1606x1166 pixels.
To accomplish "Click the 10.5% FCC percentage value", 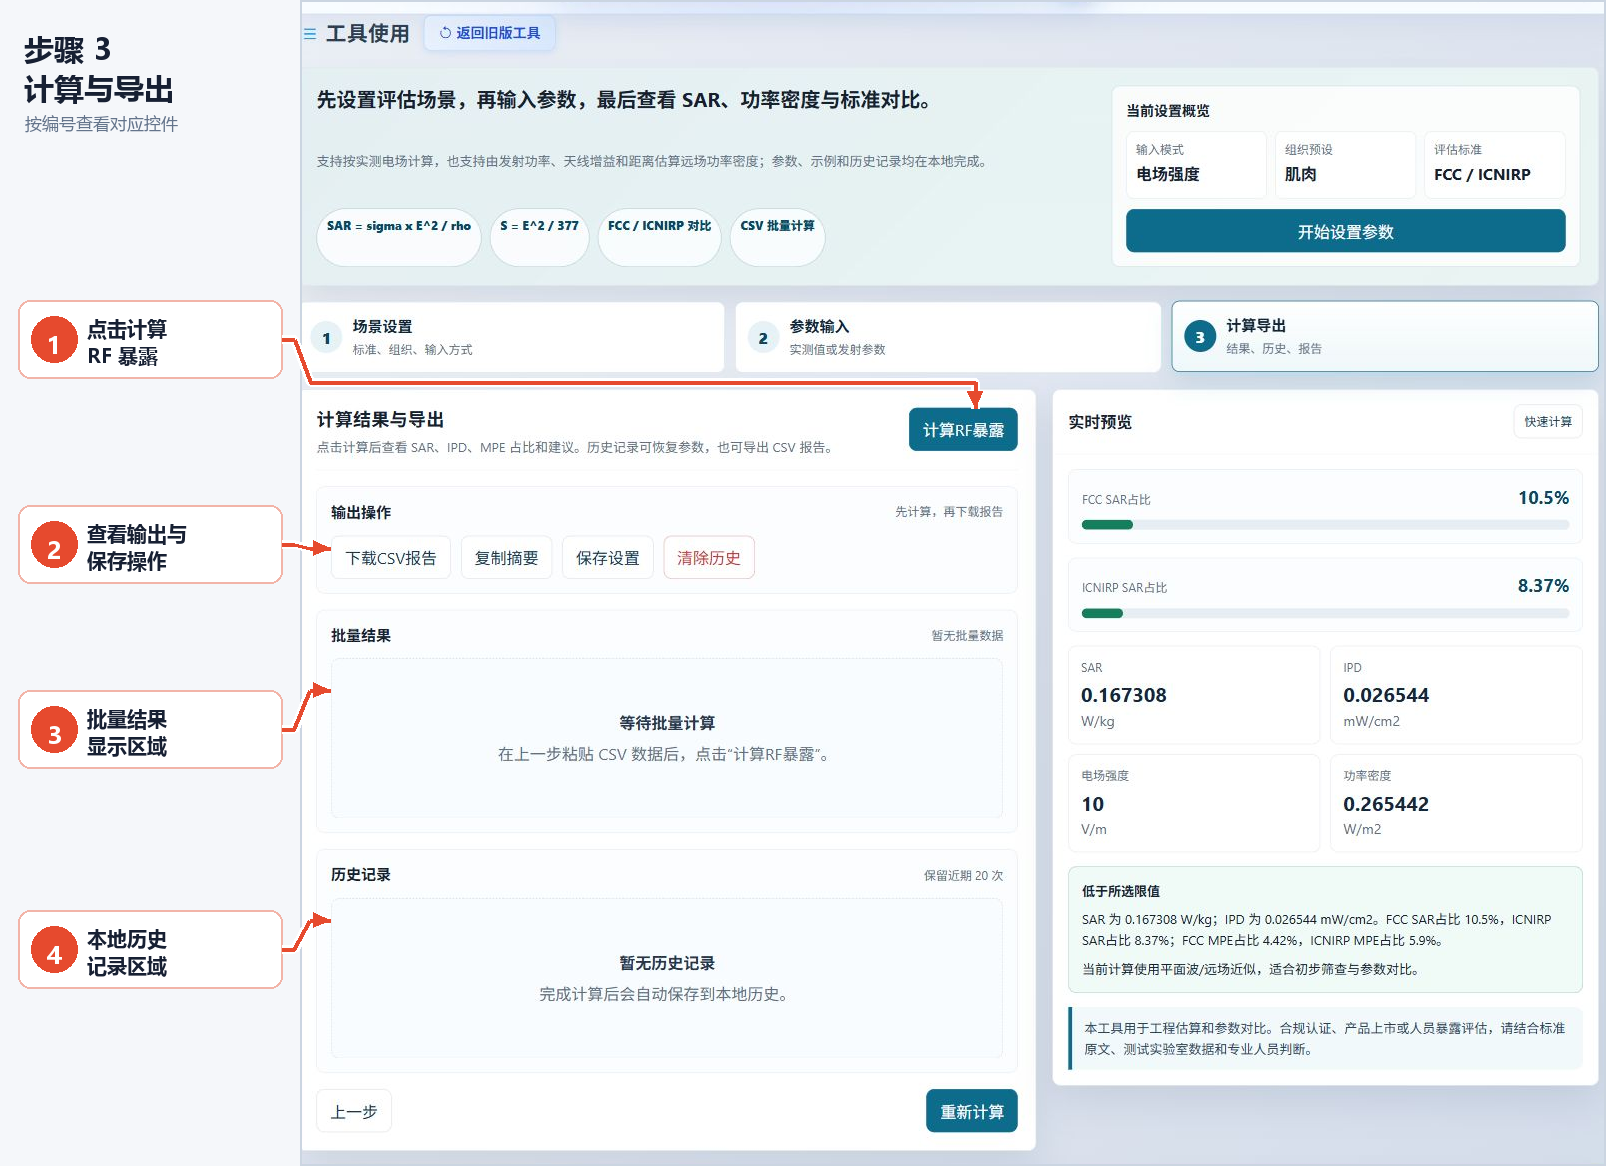I will [1543, 498].
